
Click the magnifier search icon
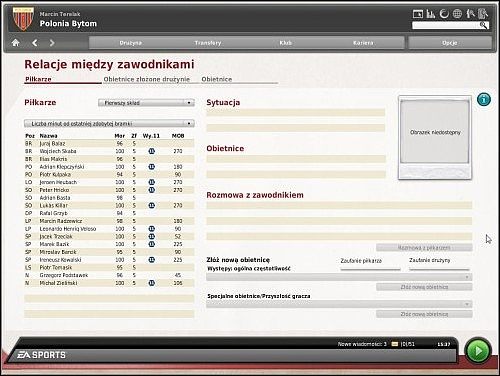(x=484, y=25)
